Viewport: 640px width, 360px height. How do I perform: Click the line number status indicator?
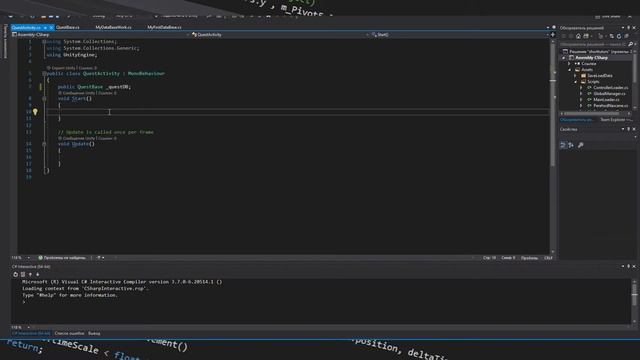489,258
